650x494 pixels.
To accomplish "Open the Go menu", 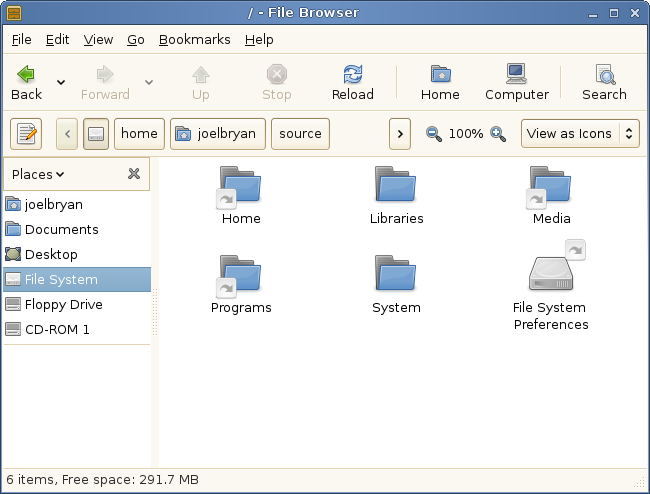I will pos(136,40).
